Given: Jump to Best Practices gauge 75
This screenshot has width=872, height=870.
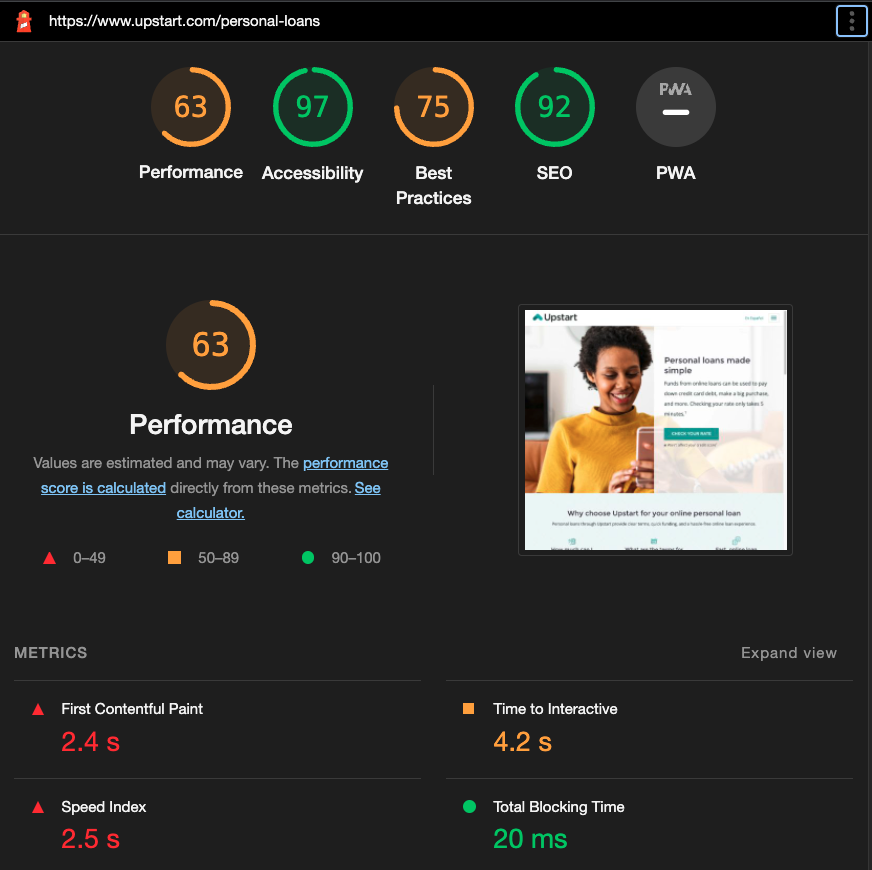Looking at the screenshot, I should (x=434, y=107).
